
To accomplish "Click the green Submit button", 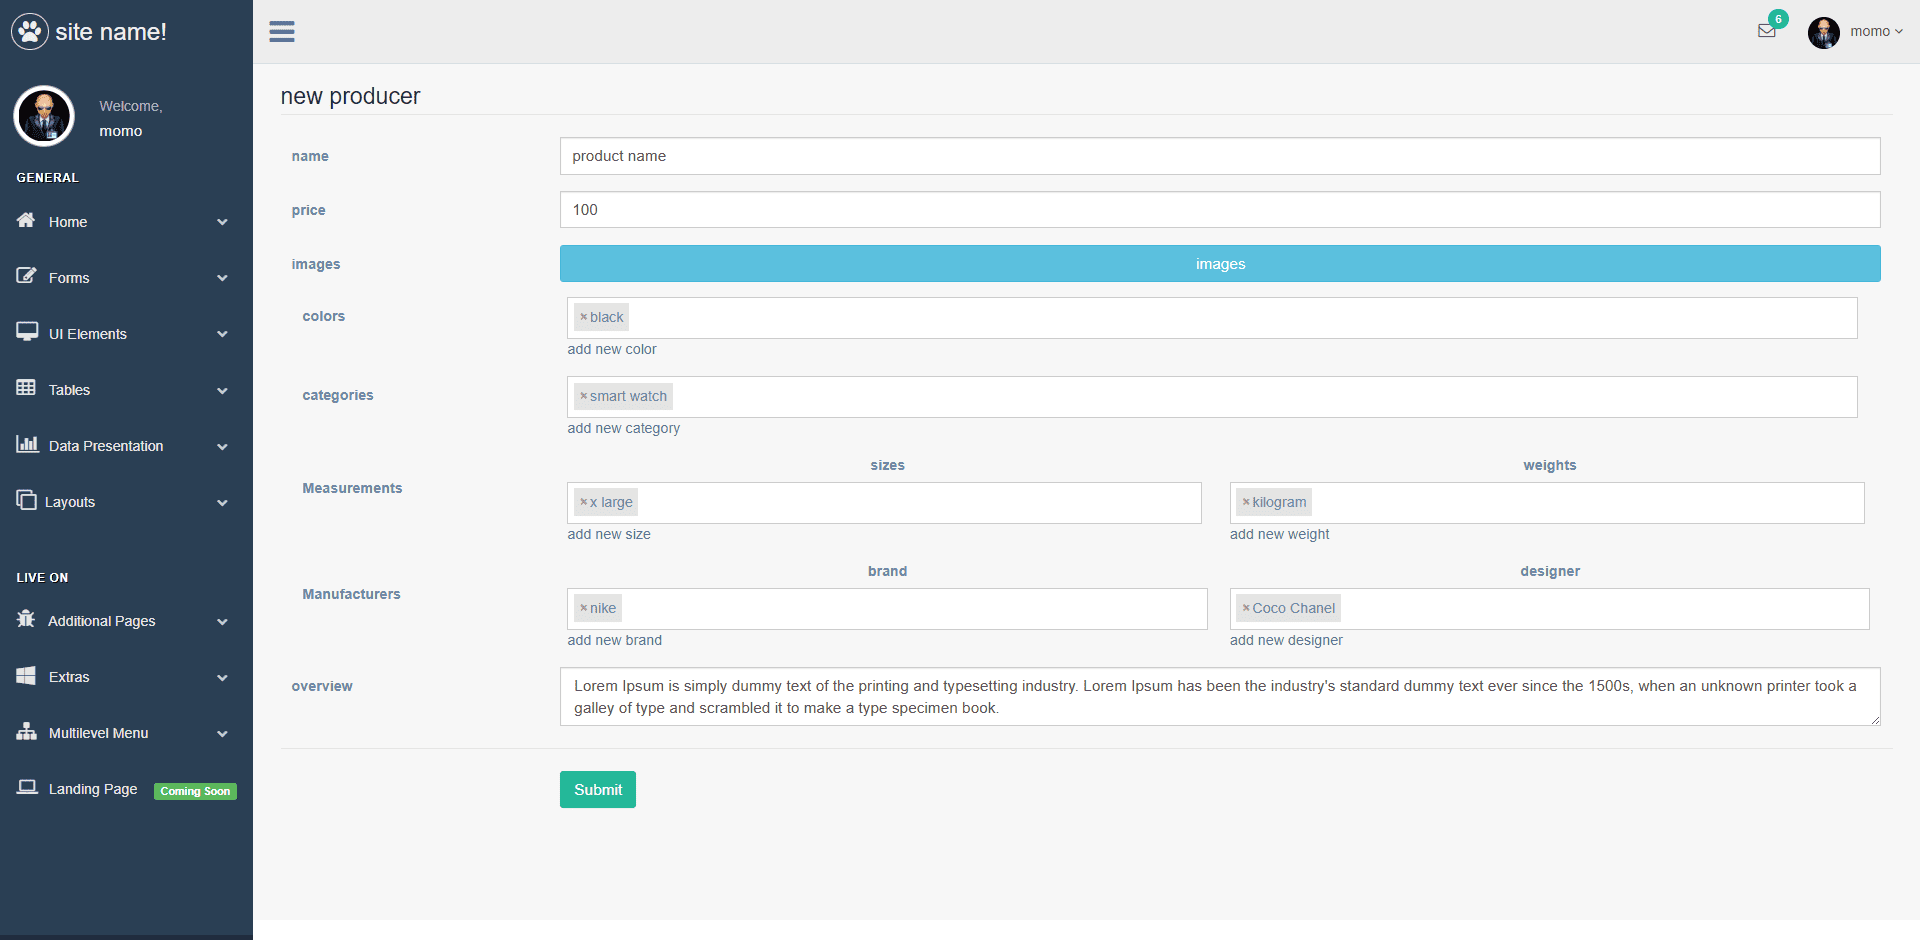I will pos(598,790).
